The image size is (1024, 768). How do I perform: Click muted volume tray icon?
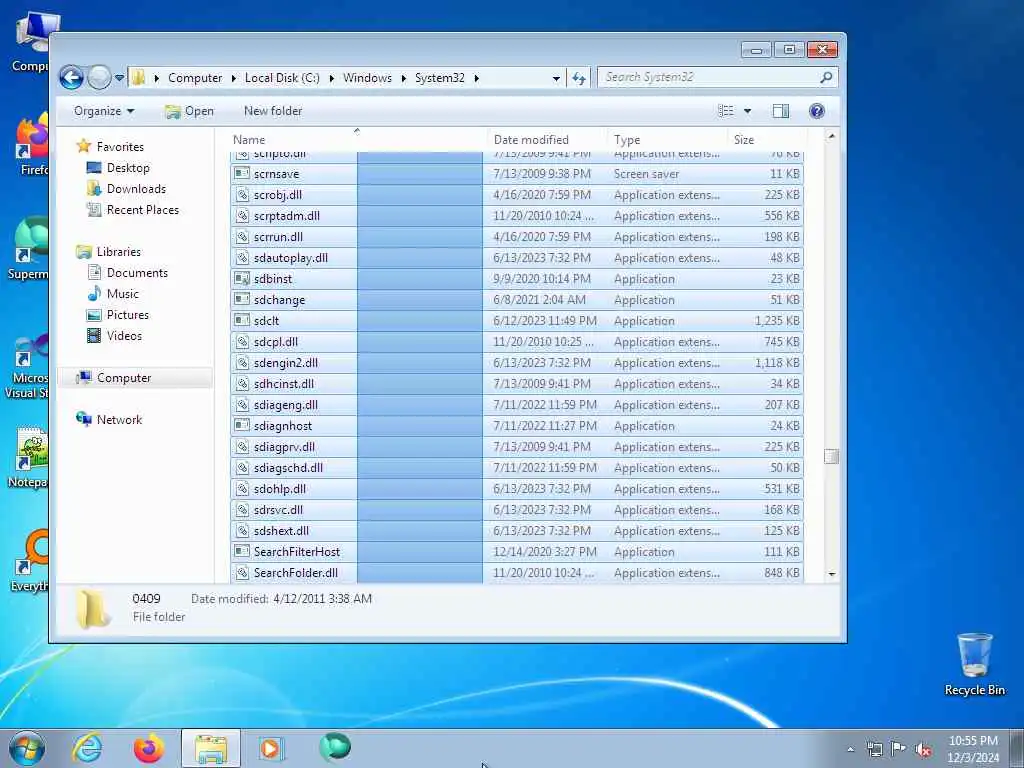click(923, 749)
